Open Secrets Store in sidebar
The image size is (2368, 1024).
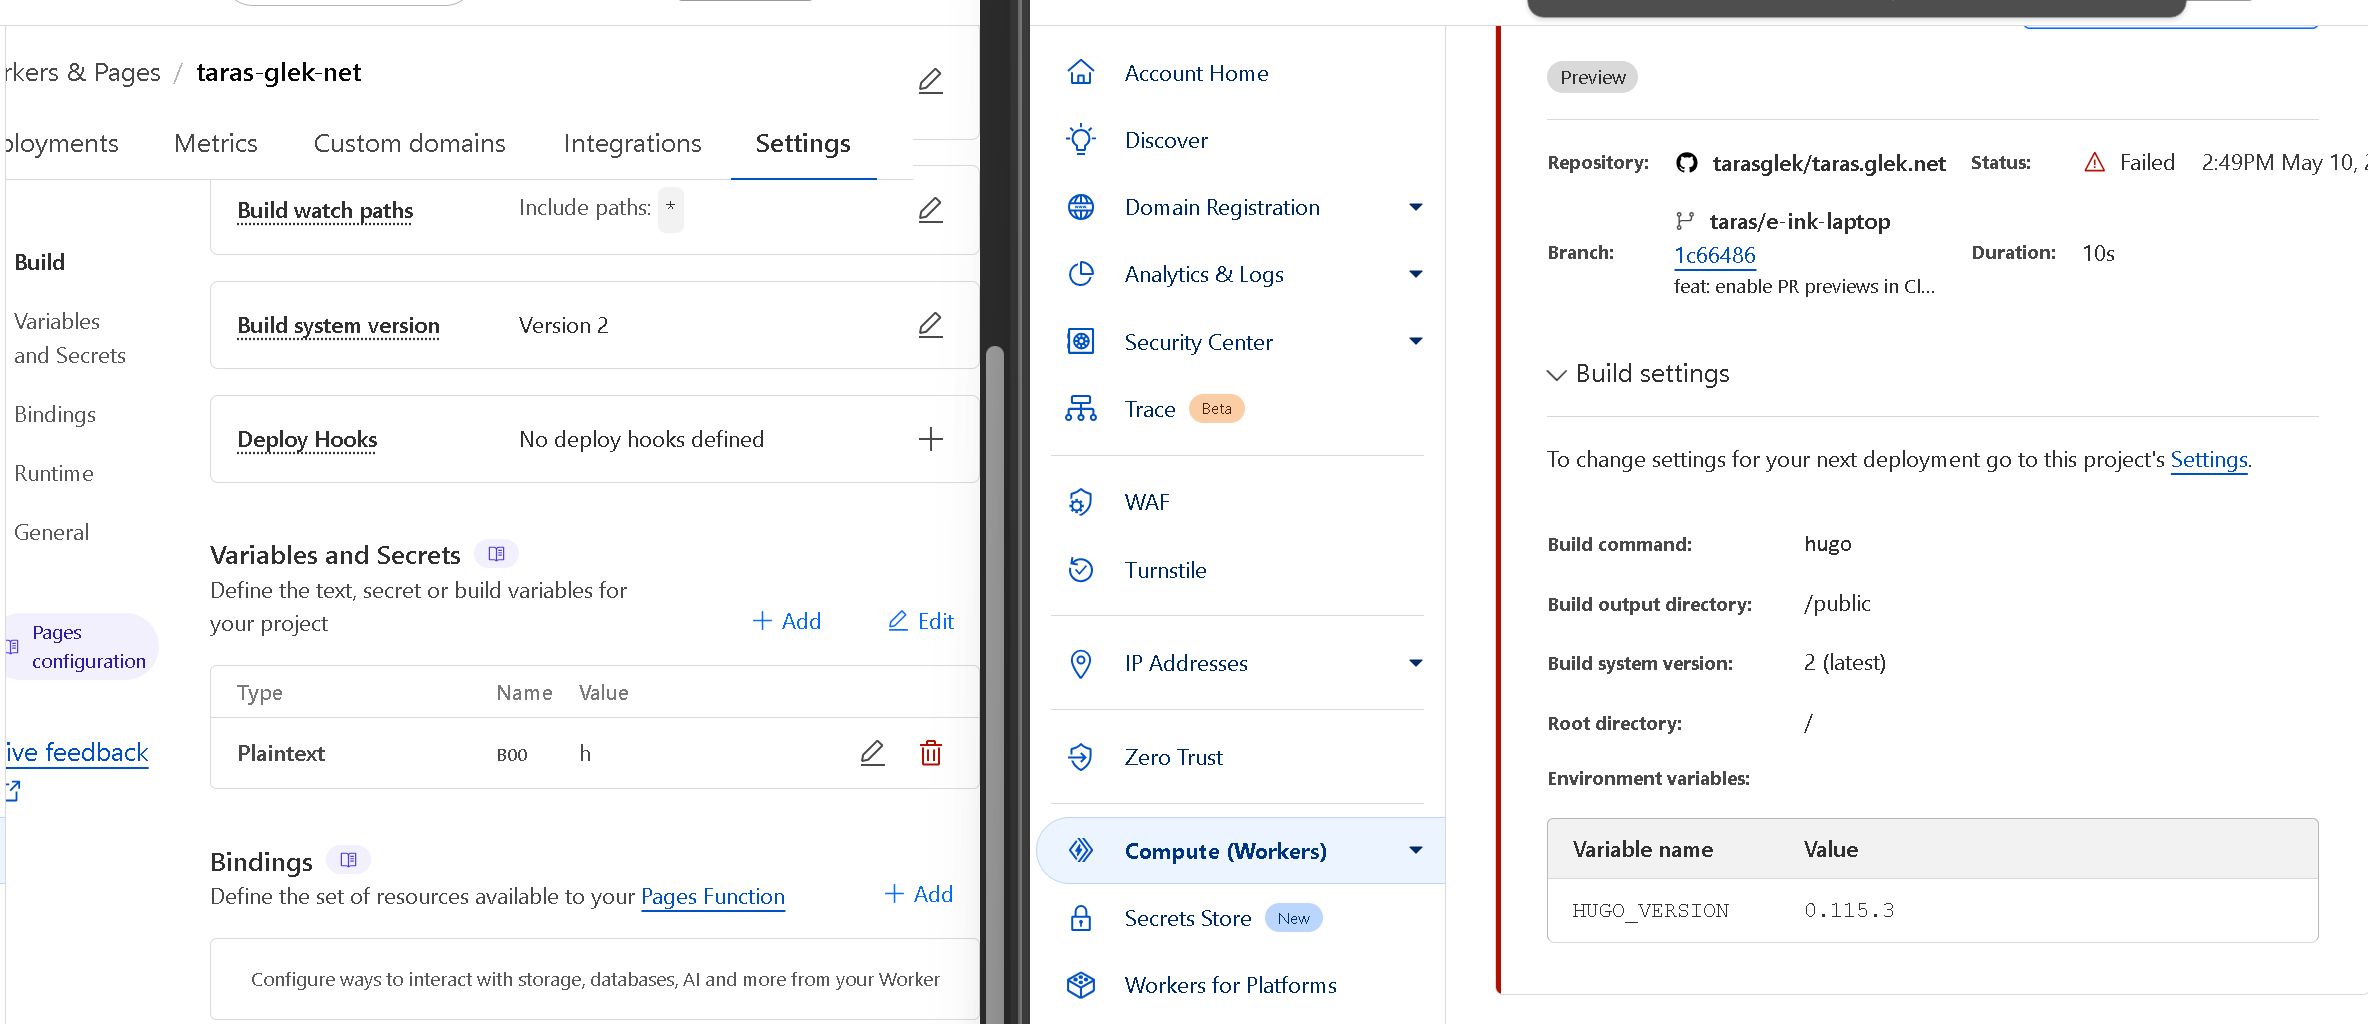pos(1188,918)
